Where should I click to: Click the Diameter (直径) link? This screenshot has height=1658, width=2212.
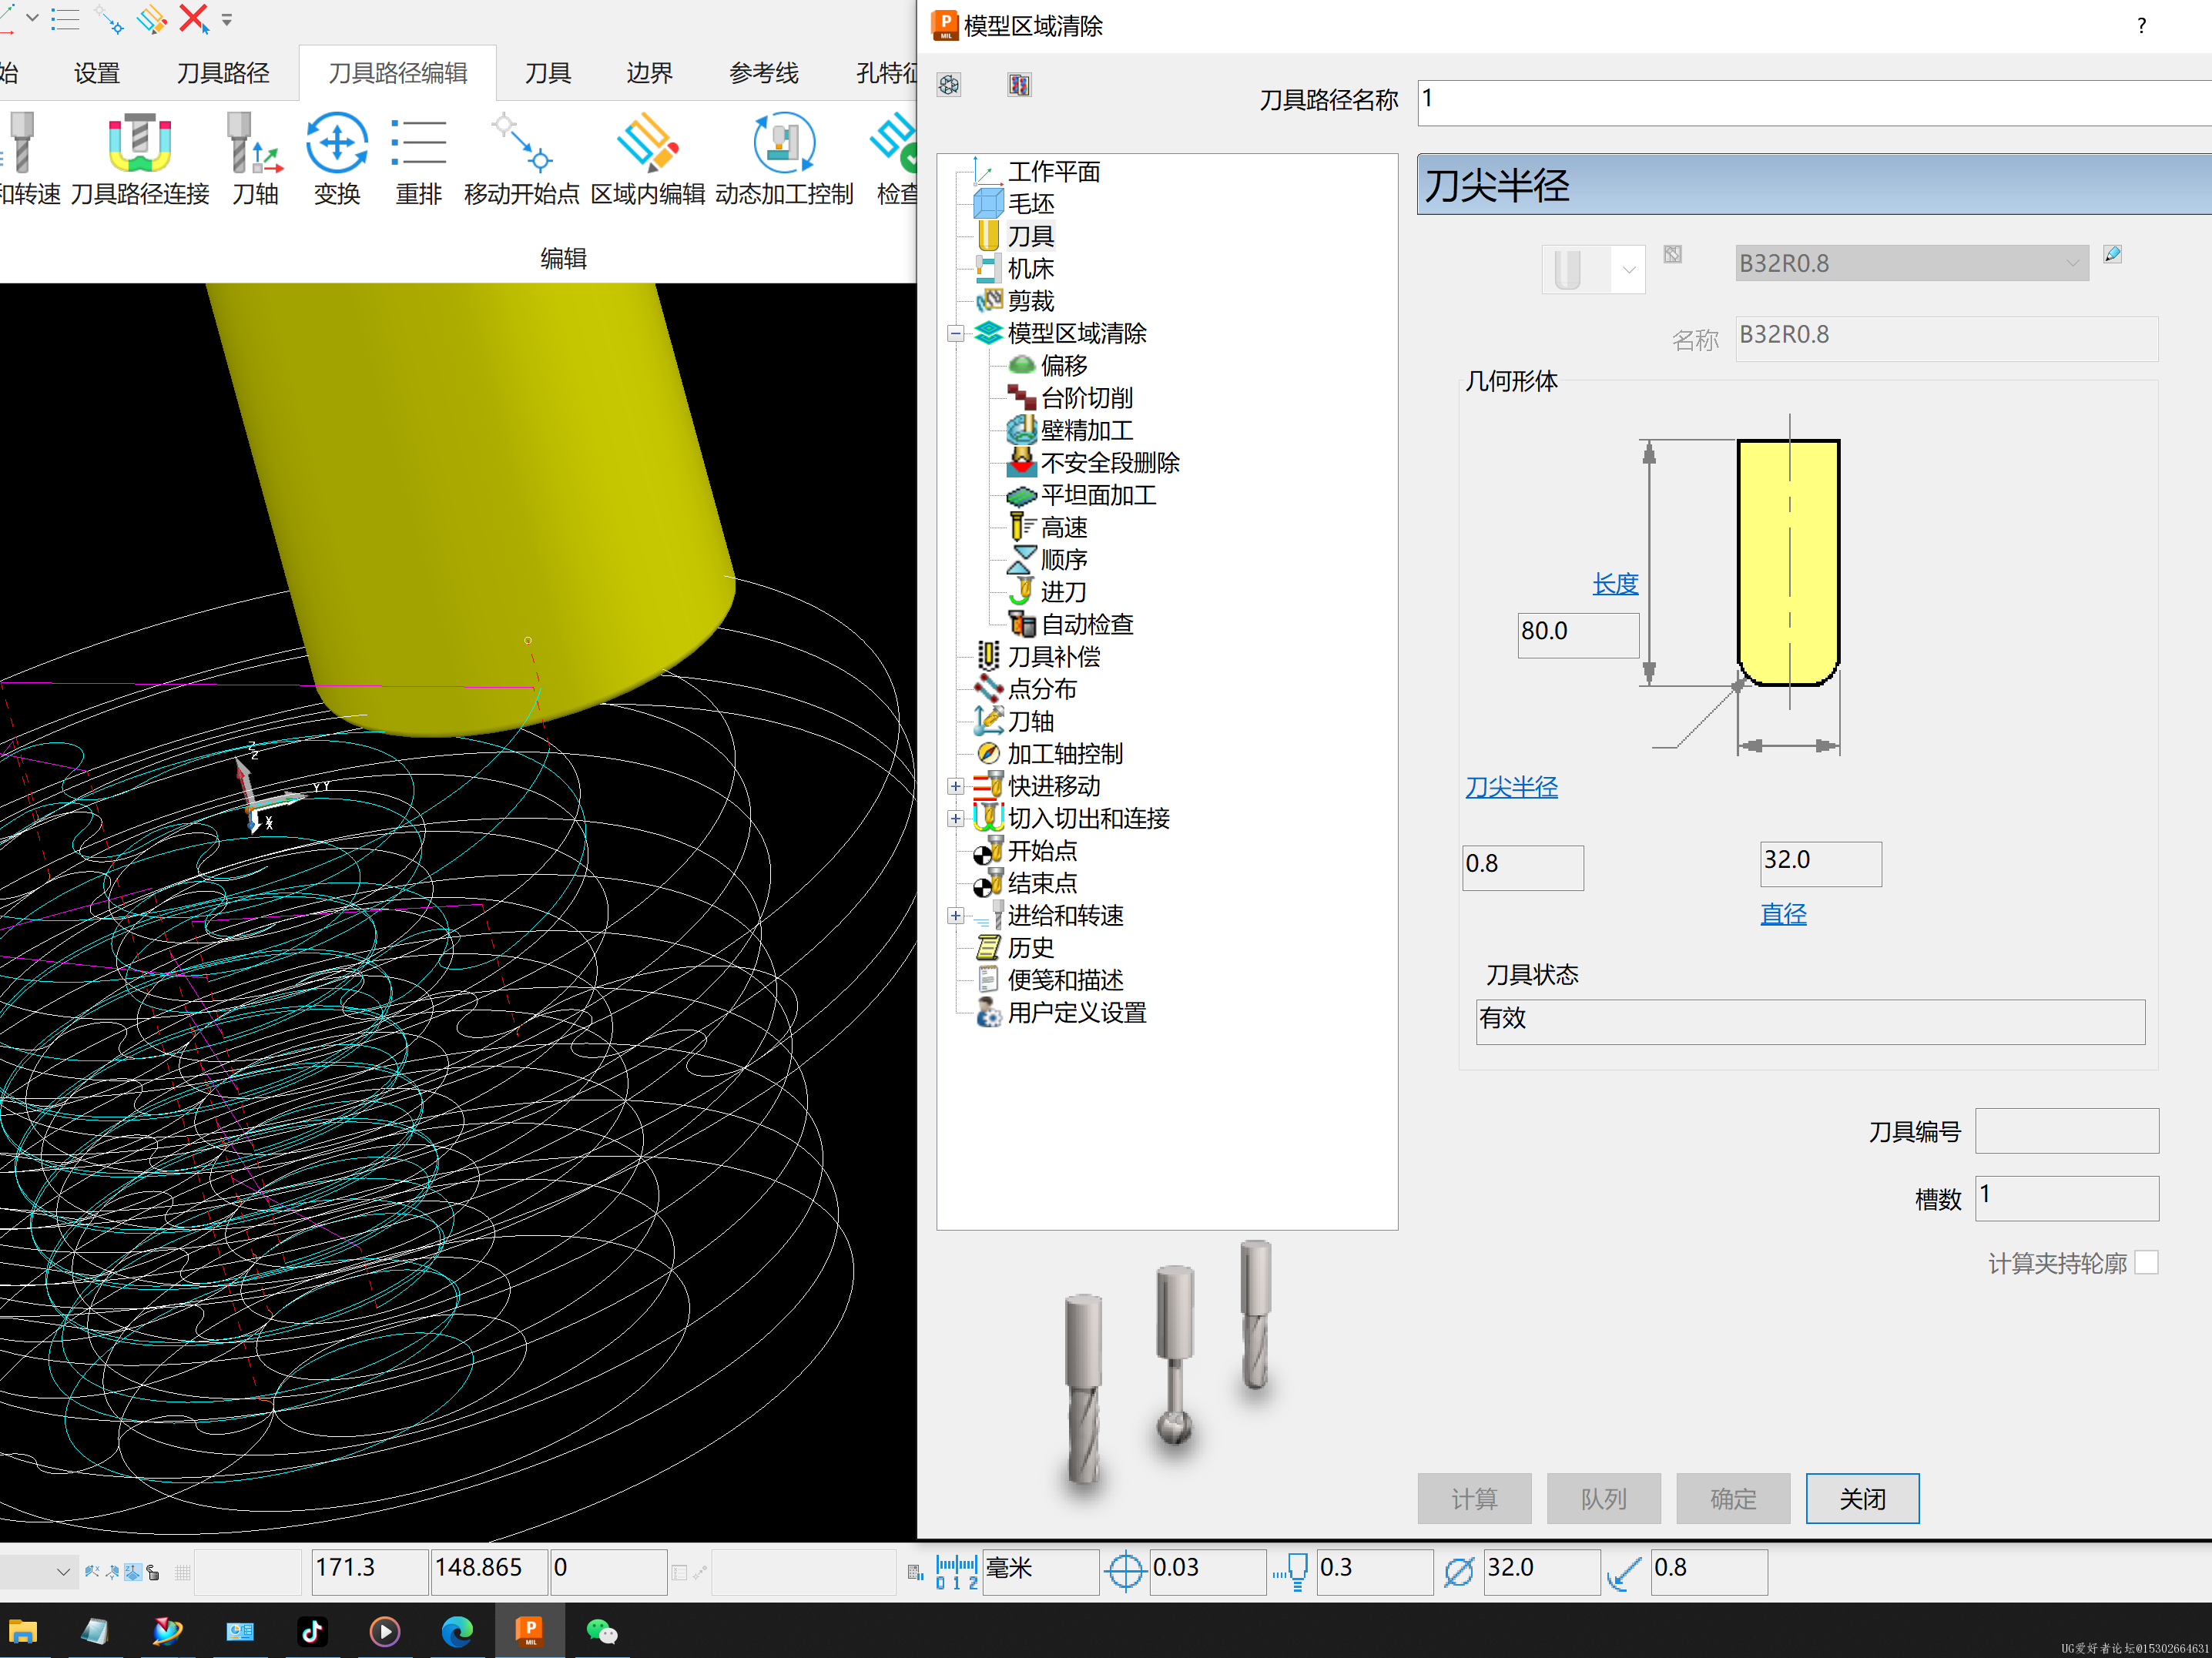click(x=1783, y=914)
